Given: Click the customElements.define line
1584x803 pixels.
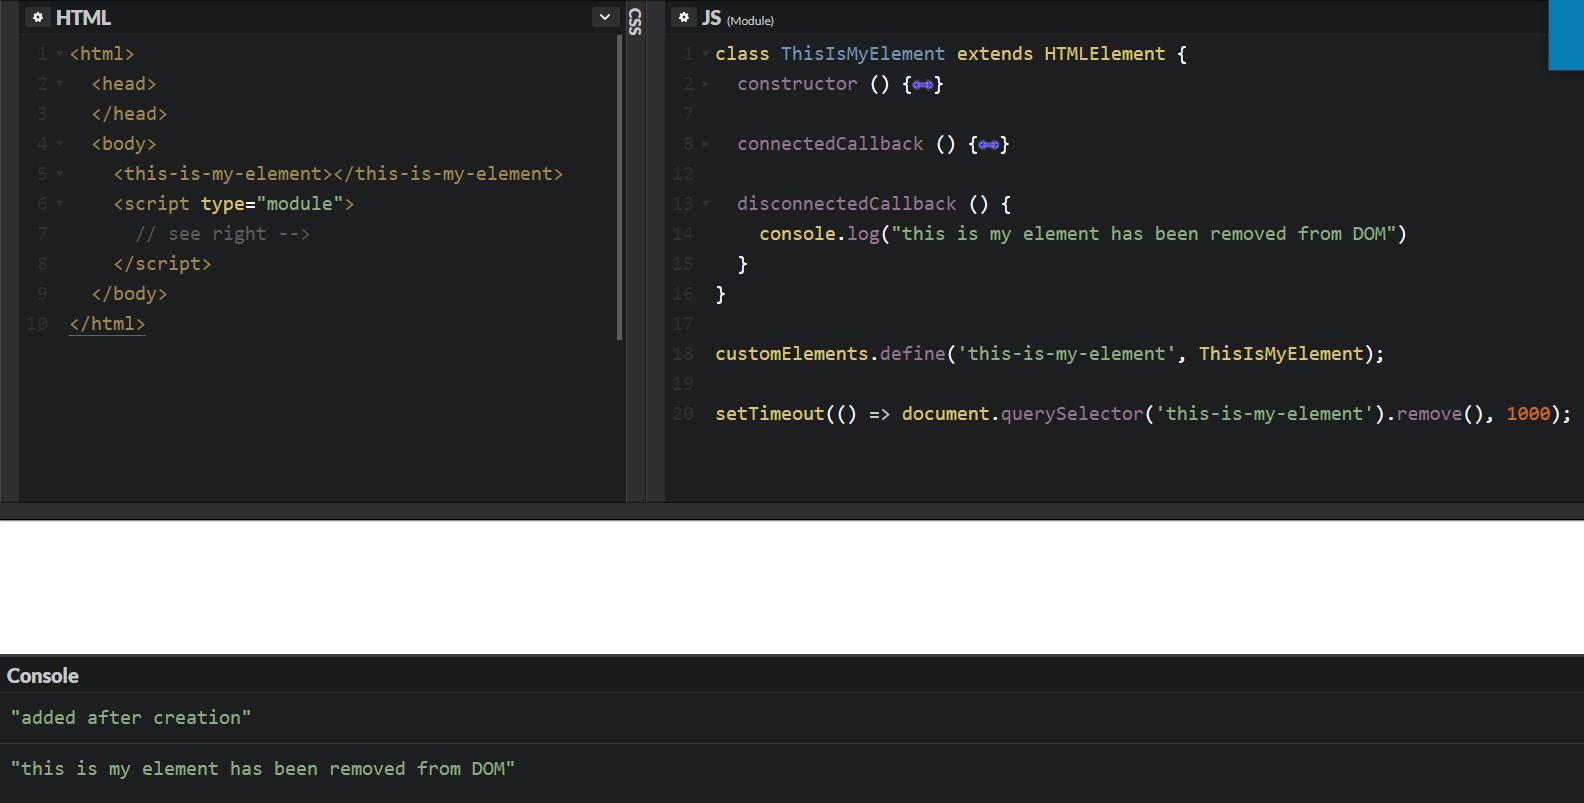Looking at the screenshot, I should pos(1050,354).
